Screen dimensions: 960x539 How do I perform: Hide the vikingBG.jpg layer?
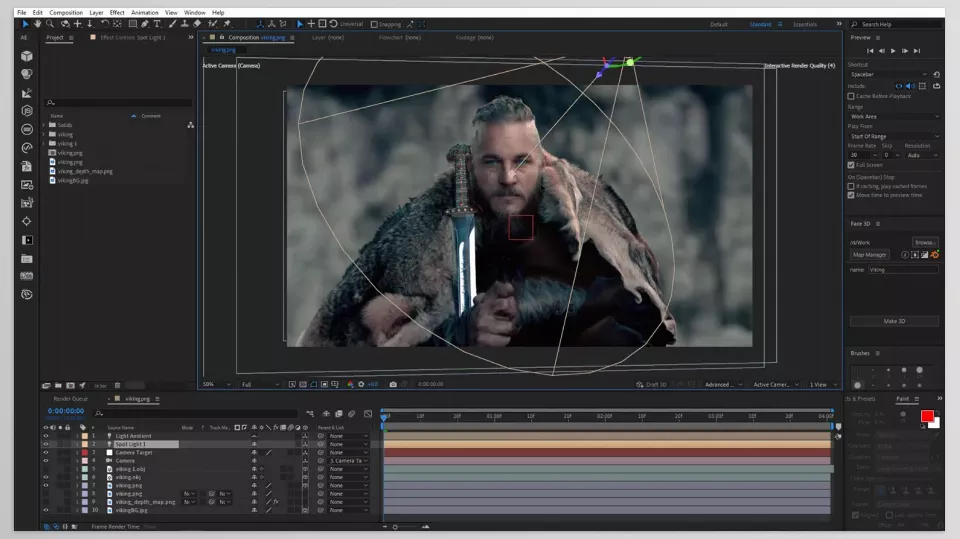[x=45, y=510]
